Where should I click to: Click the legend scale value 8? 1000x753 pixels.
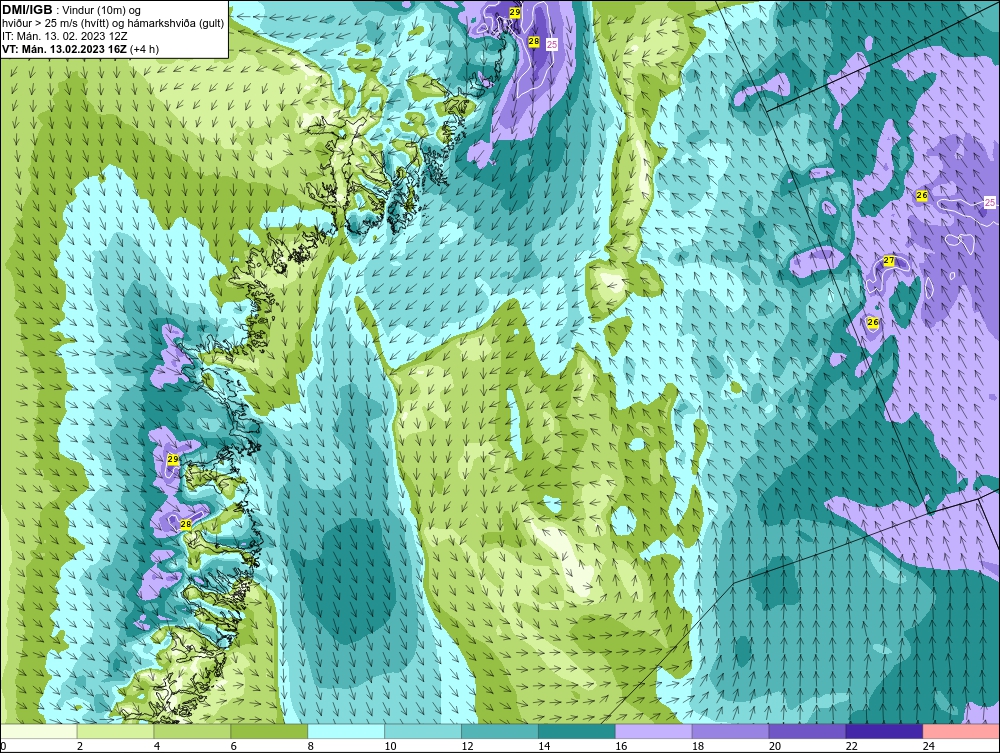point(311,746)
